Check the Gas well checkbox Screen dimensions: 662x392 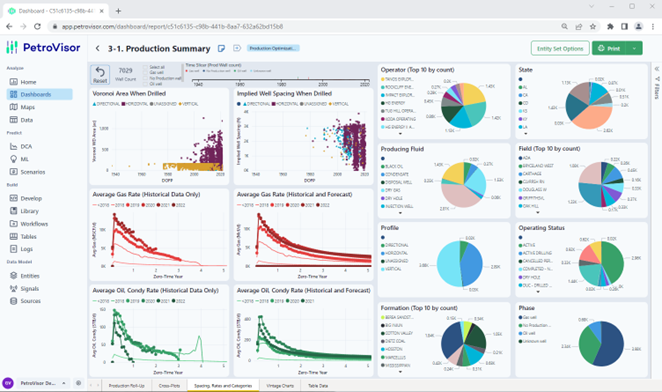click(x=146, y=73)
